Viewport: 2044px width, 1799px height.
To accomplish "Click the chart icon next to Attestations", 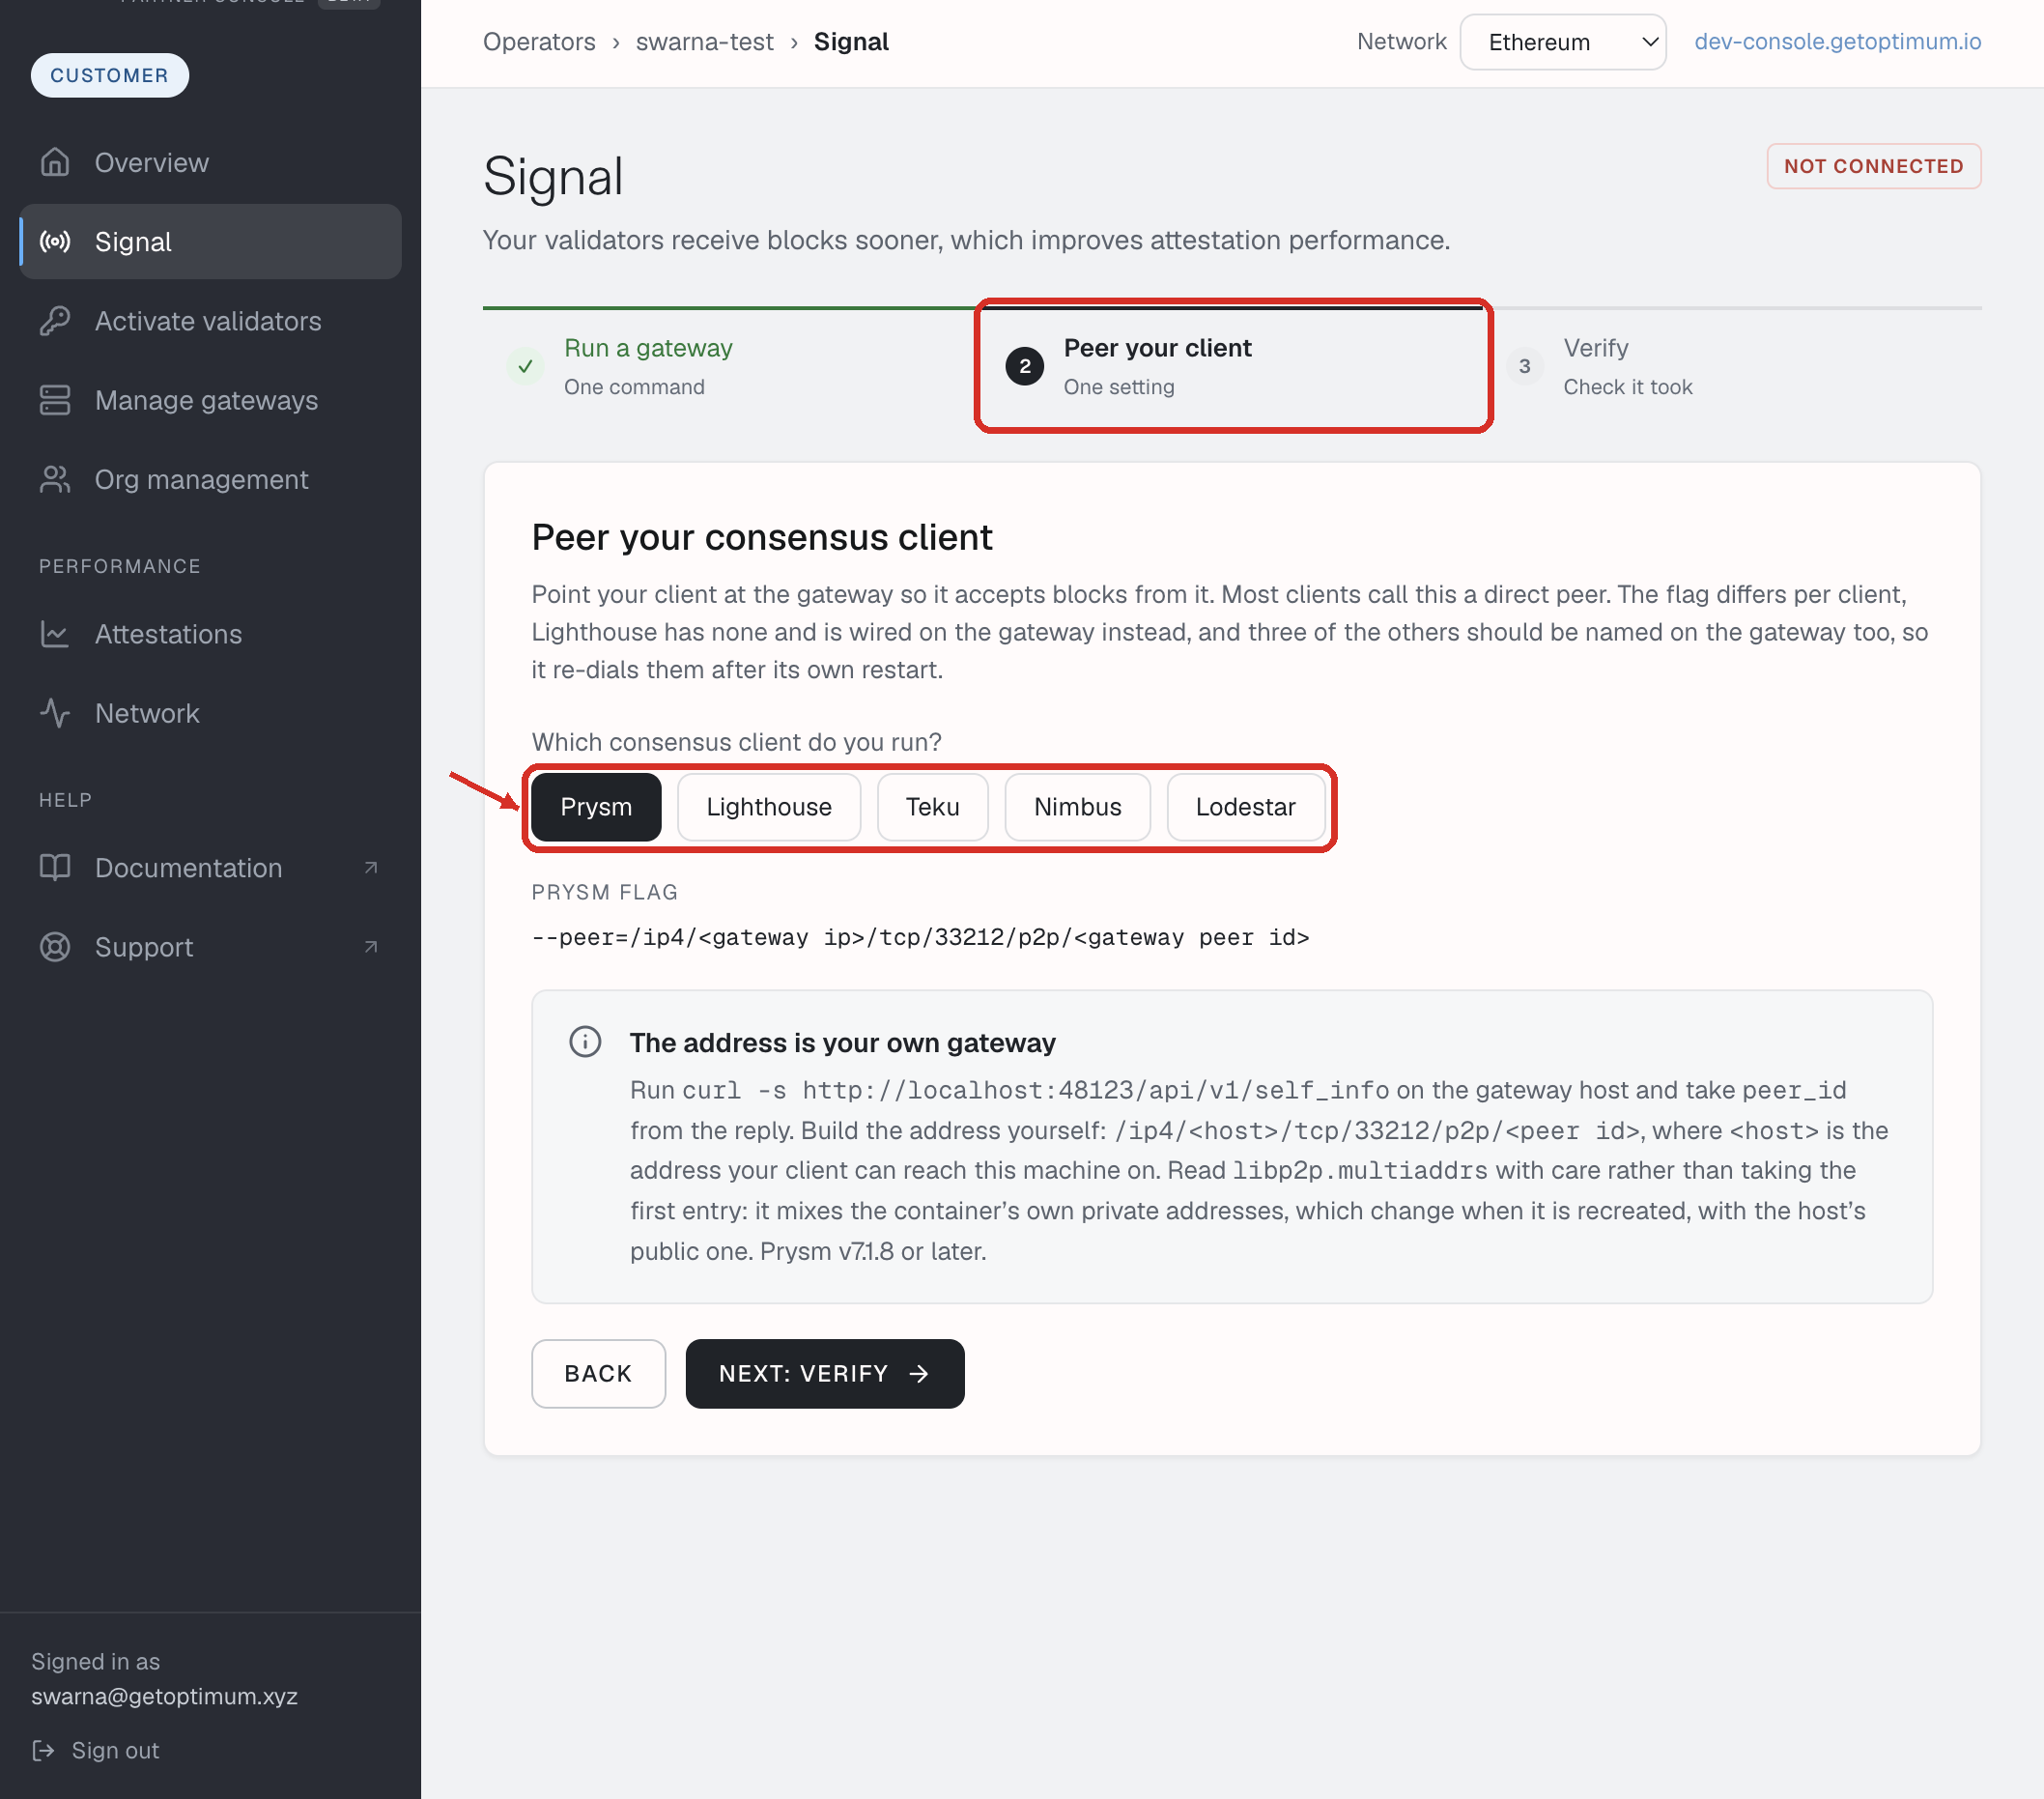I will tap(55, 634).
